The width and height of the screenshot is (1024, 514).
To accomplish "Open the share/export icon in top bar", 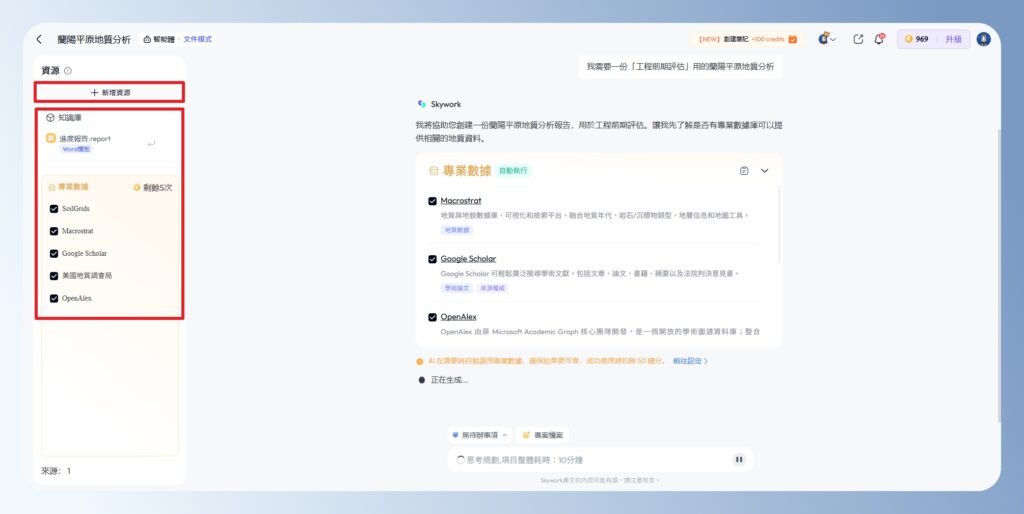I will click(x=858, y=39).
